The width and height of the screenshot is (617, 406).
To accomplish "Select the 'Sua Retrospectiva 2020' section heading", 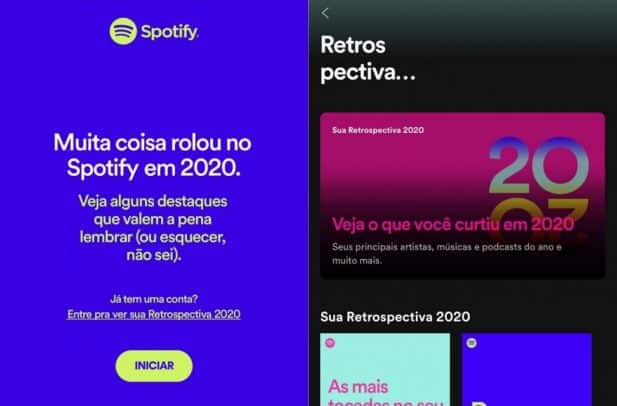I will coord(395,317).
